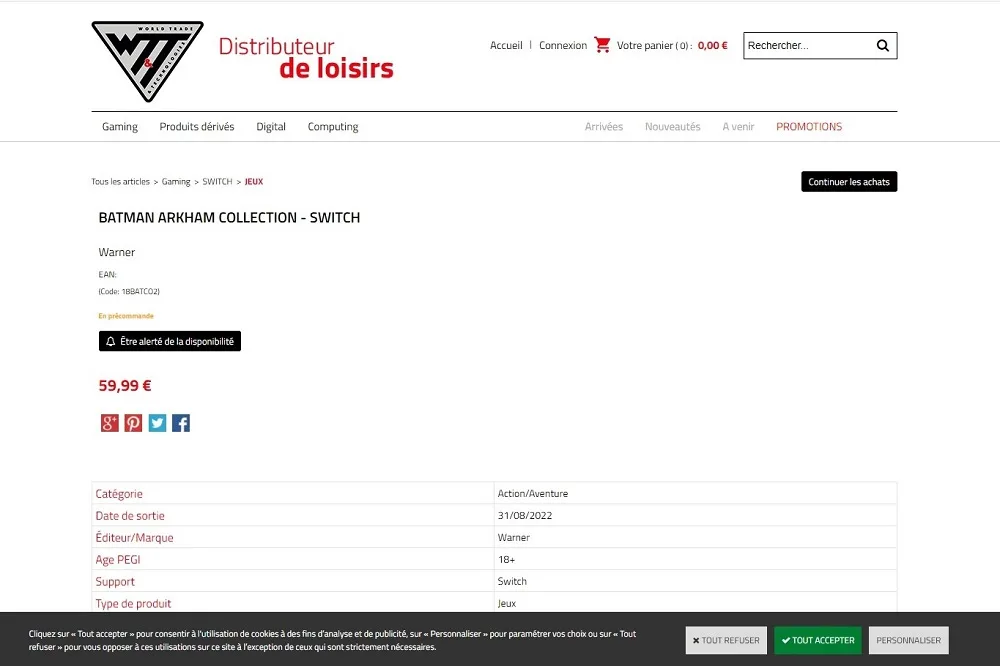
Task: Open the Gaming breadcrumb link
Action: click(x=176, y=182)
